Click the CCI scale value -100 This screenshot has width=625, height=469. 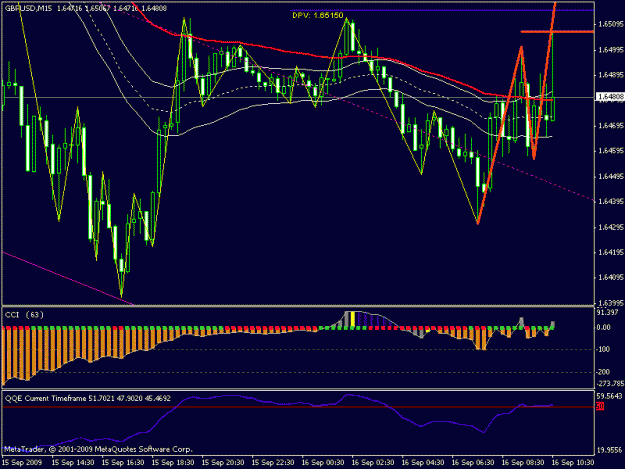603,349
